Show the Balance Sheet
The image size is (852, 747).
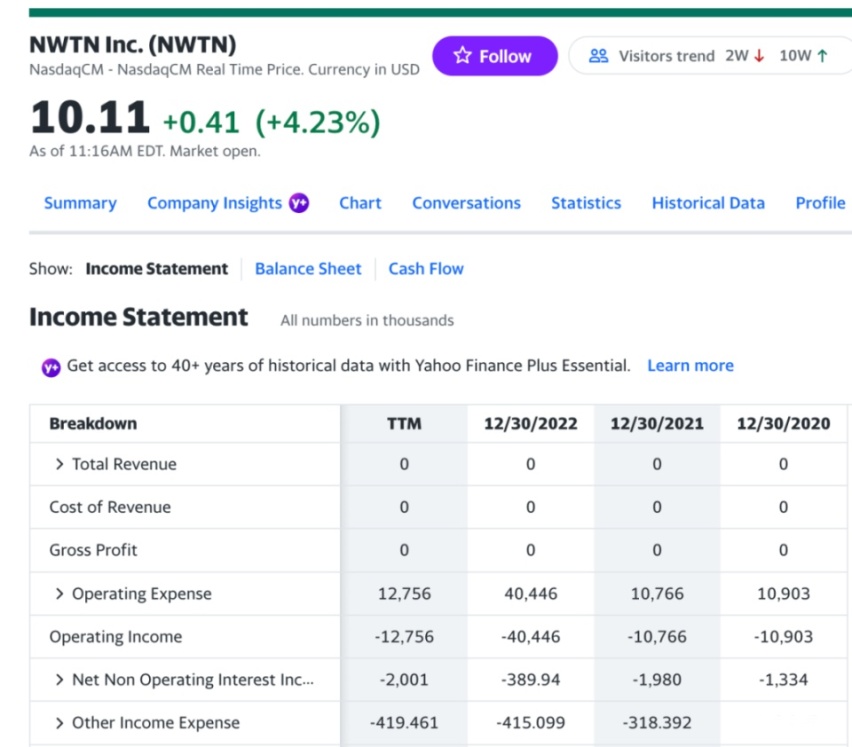coord(308,269)
